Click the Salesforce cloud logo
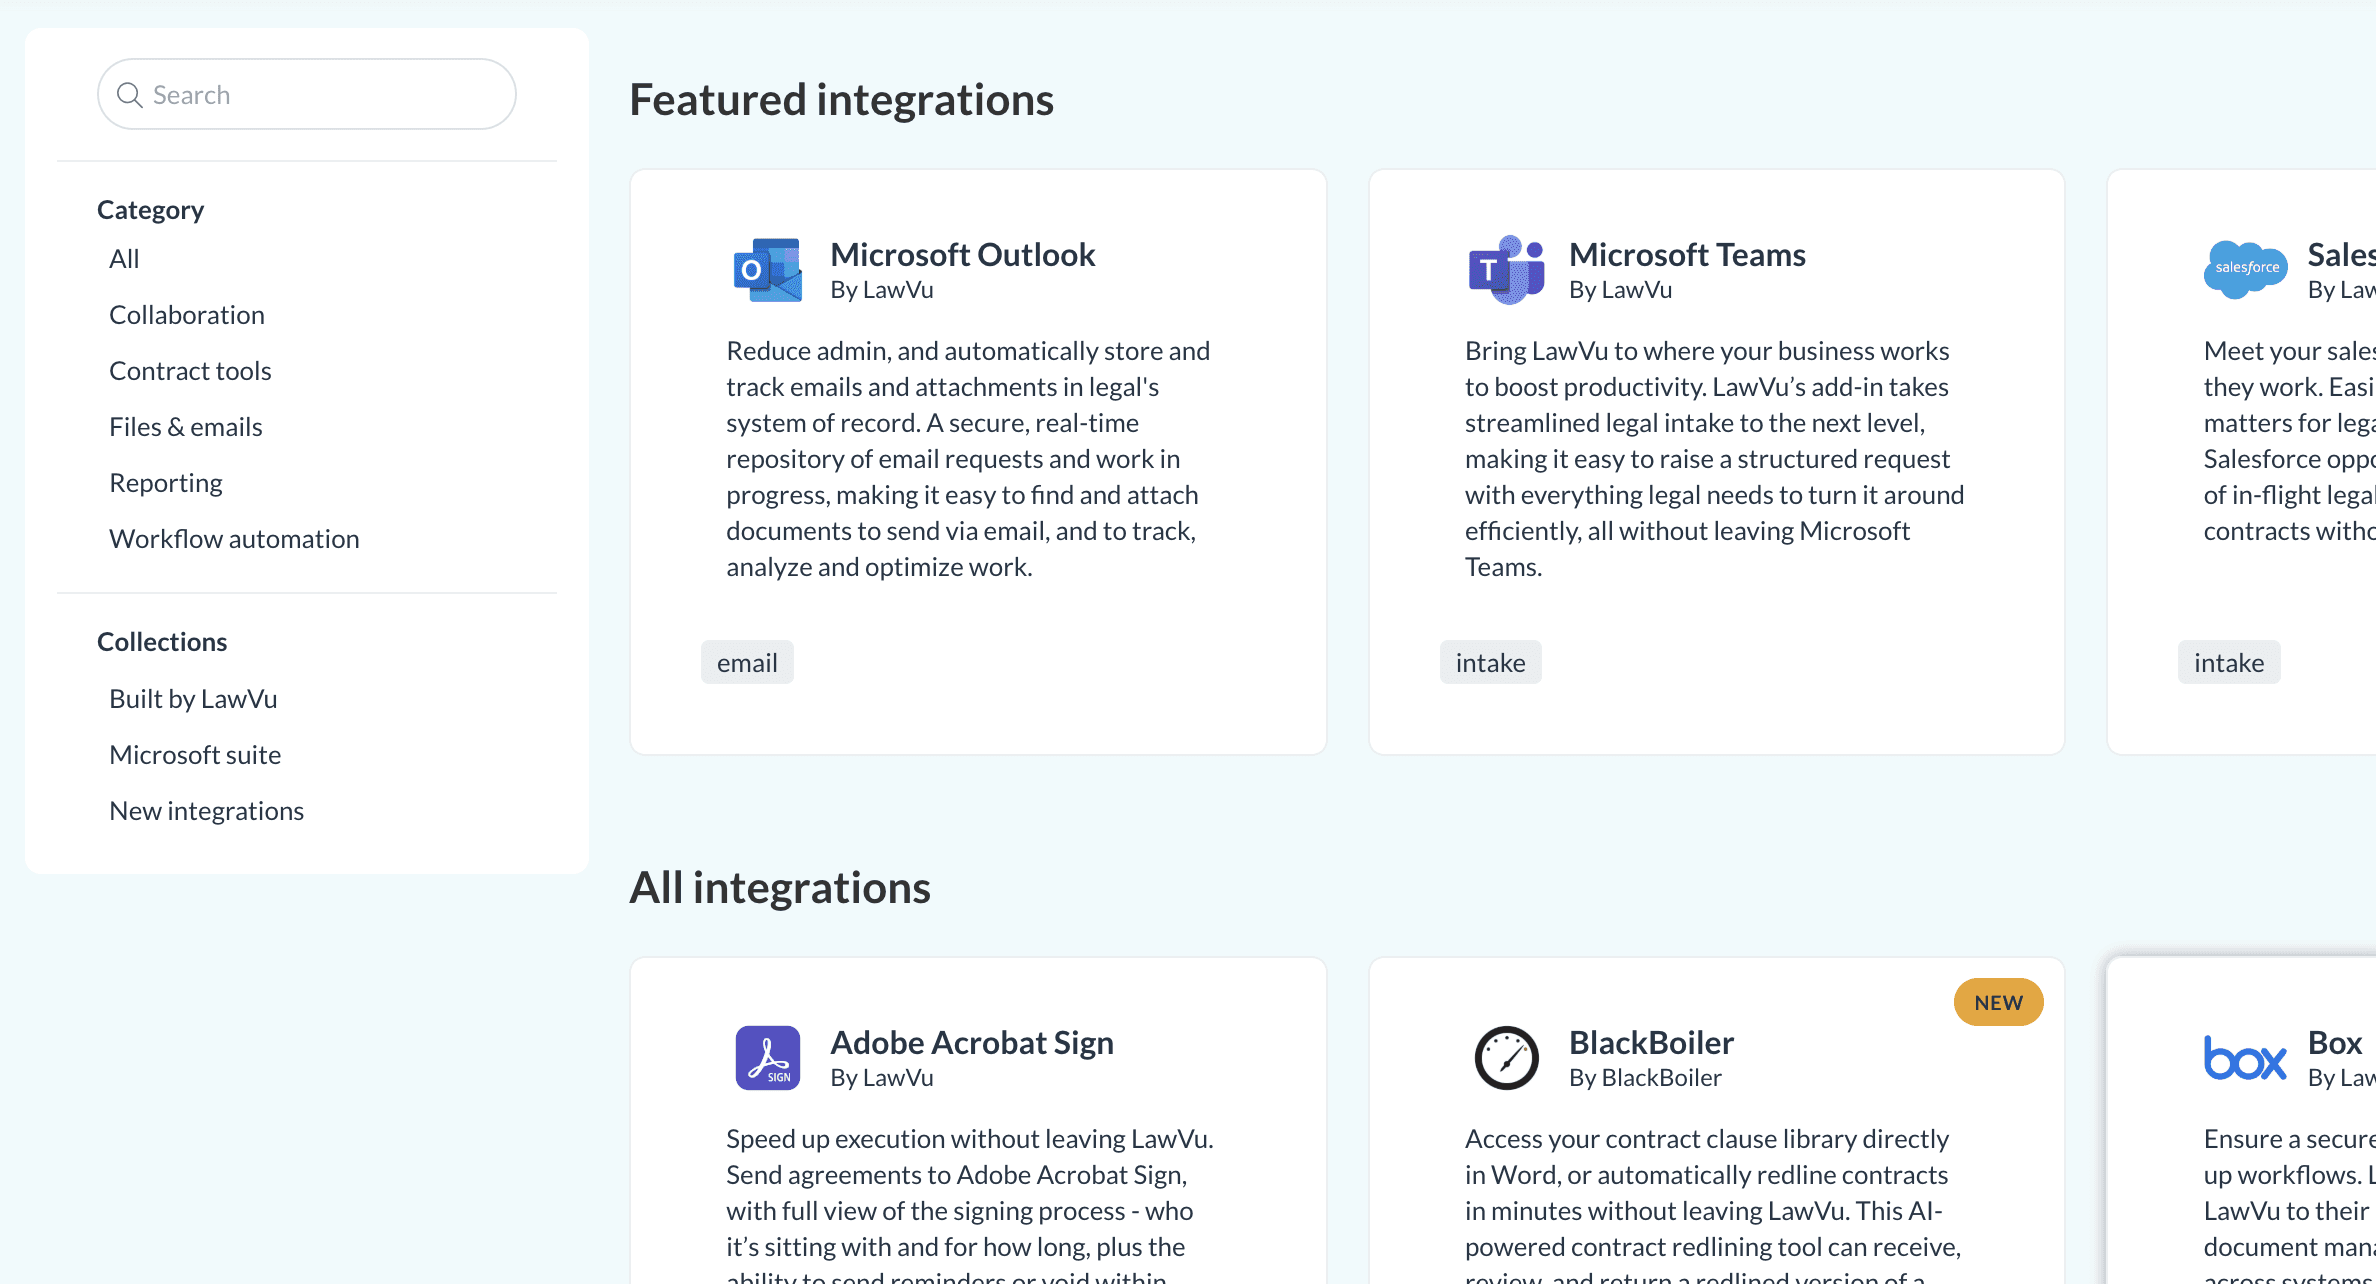The height and width of the screenshot is (1284, 2376). tap(2245, 269)
